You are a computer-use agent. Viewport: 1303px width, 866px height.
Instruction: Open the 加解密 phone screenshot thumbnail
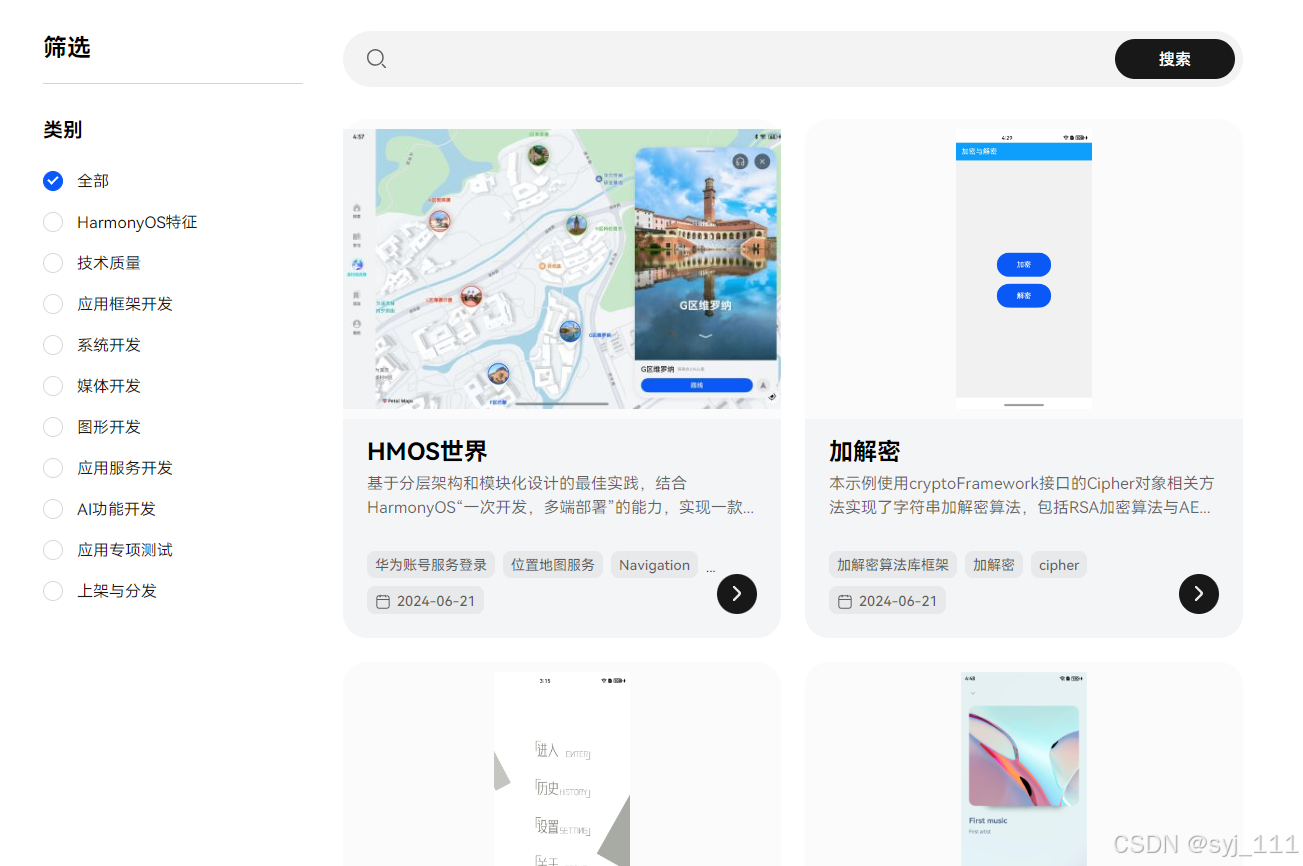(1024, 268)
